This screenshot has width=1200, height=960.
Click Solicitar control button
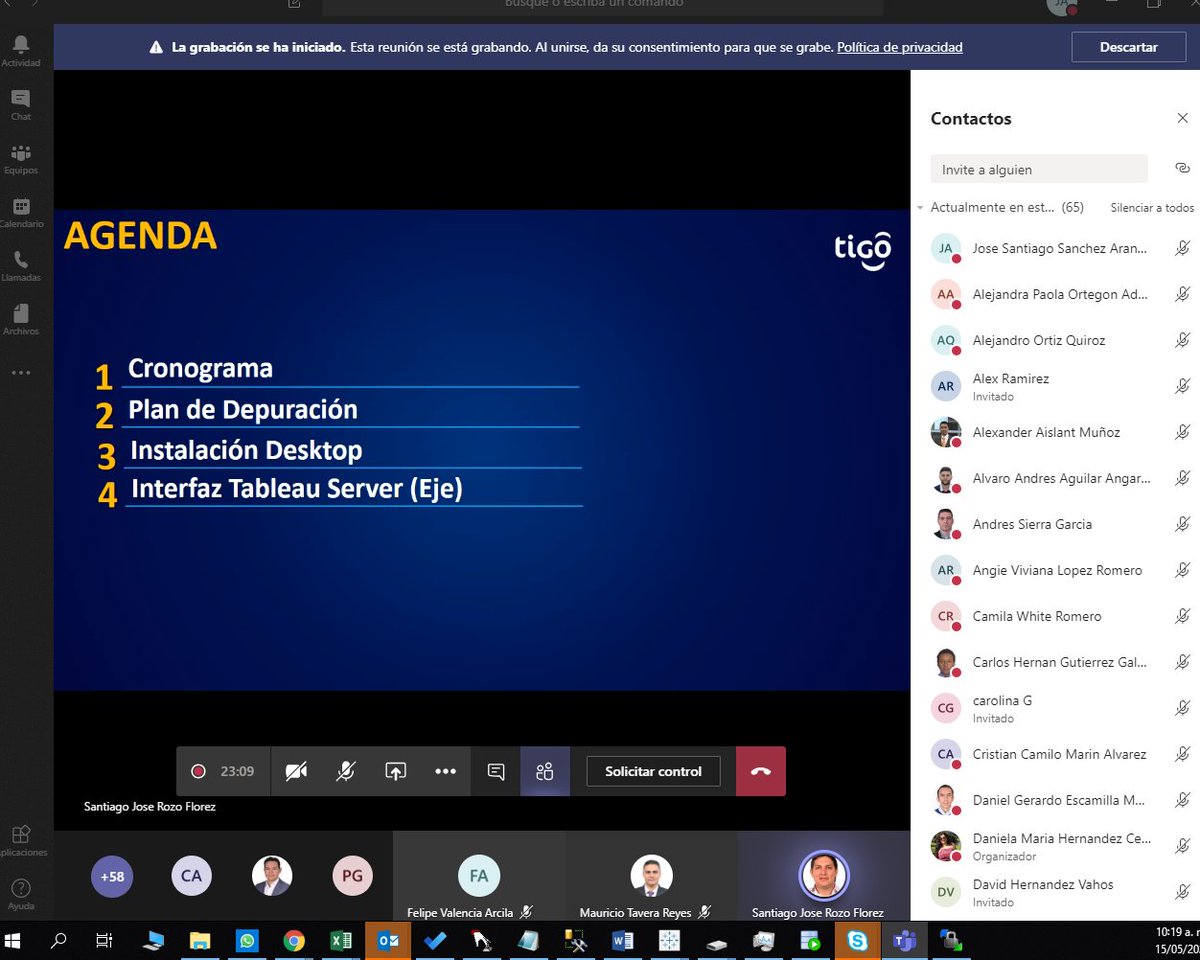653,771
